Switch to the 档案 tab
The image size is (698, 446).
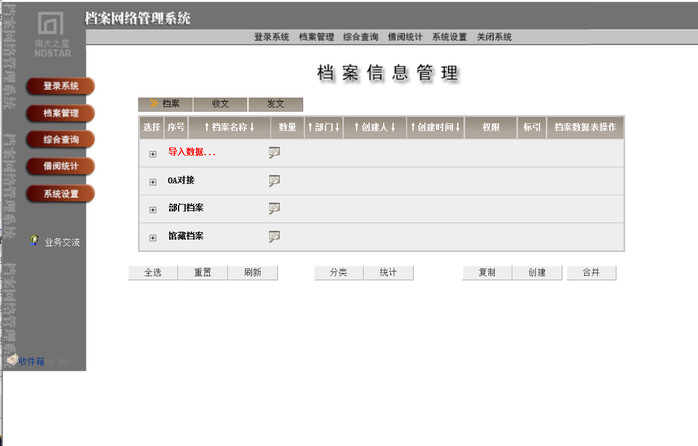165,104
